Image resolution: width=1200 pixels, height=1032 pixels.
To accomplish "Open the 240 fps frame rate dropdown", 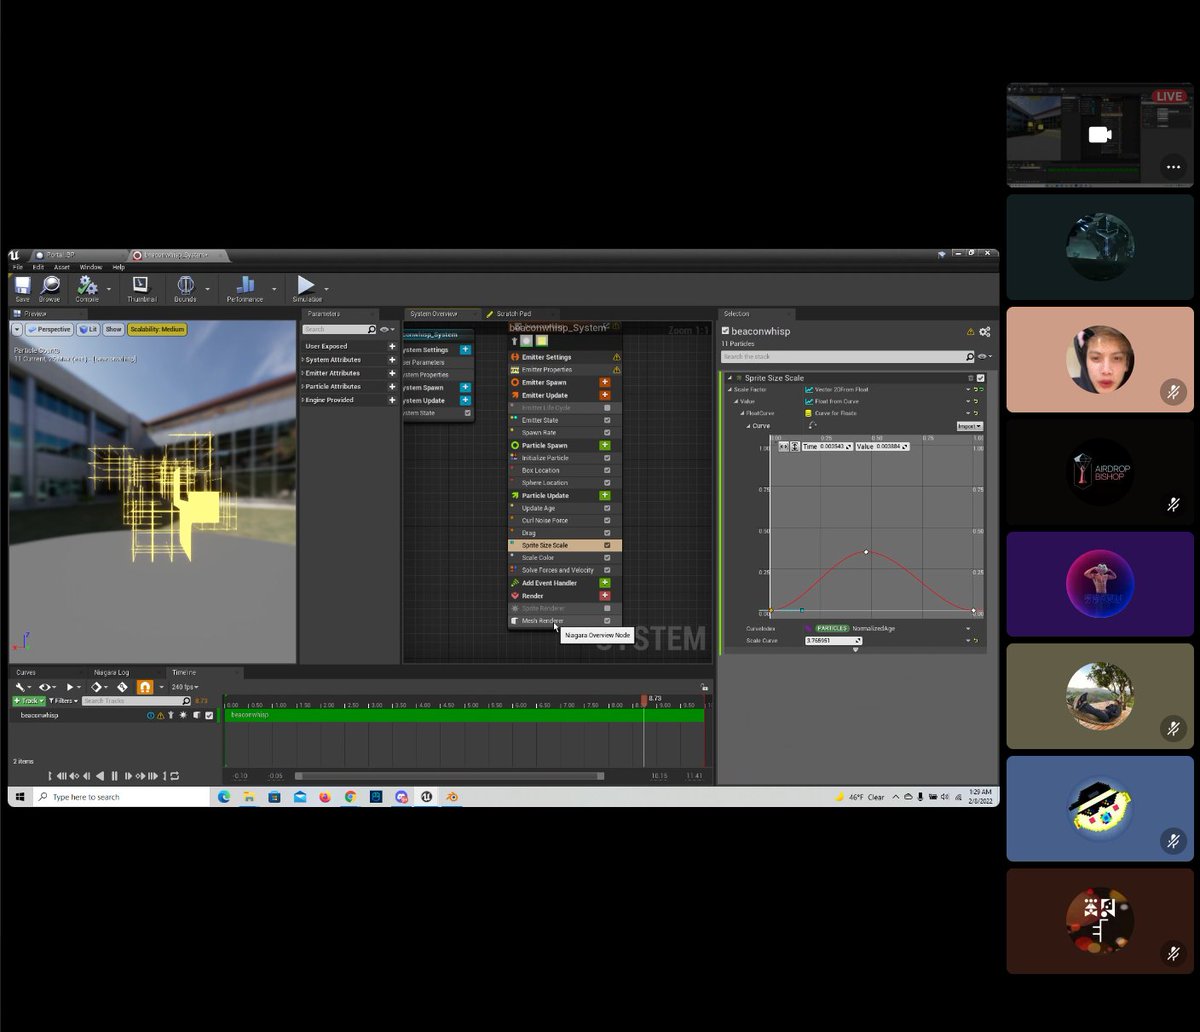I will (x=184, y=687).
